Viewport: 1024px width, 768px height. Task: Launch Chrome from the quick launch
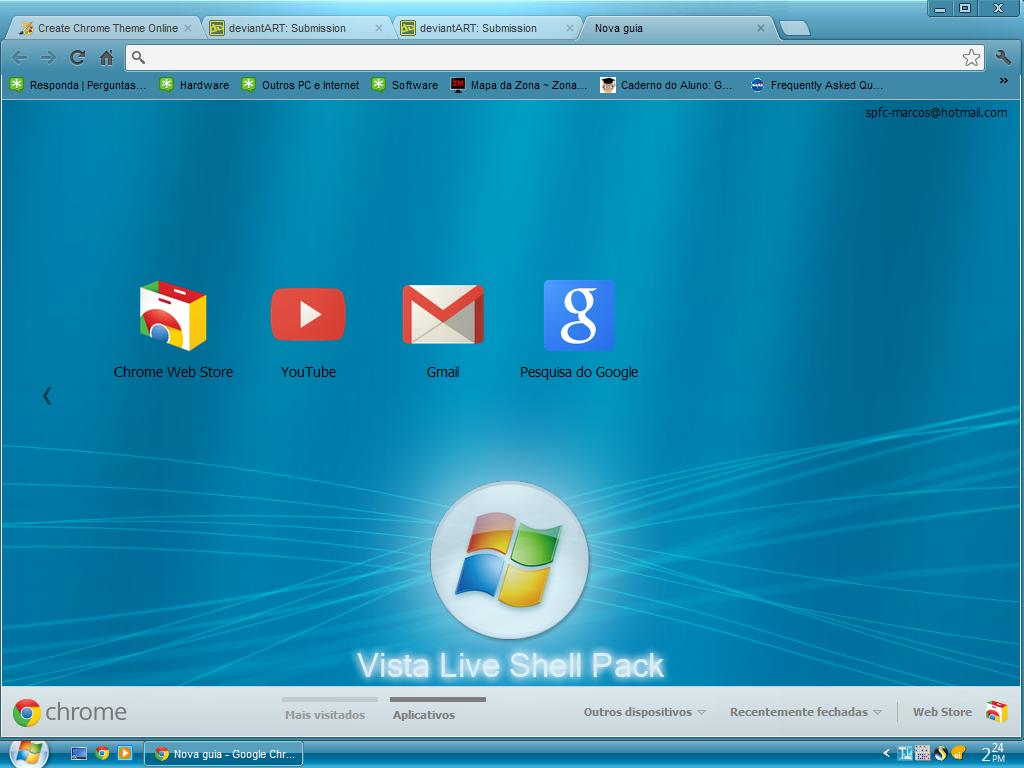pos(102,753)
